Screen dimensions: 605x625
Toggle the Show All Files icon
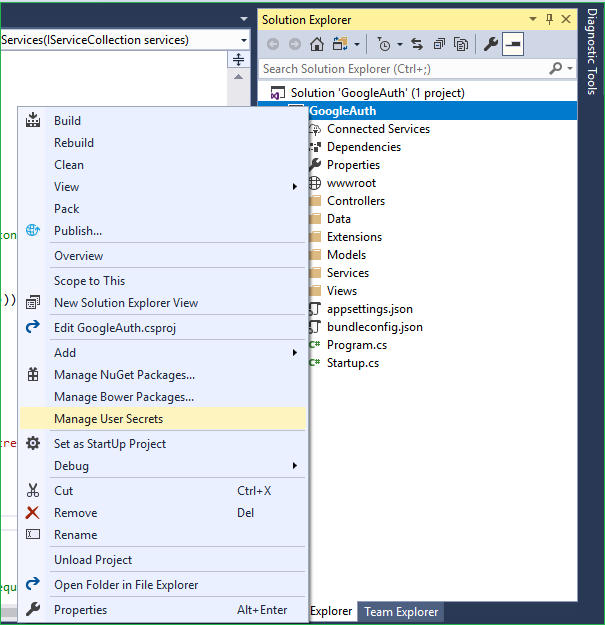tap(461, 44)
